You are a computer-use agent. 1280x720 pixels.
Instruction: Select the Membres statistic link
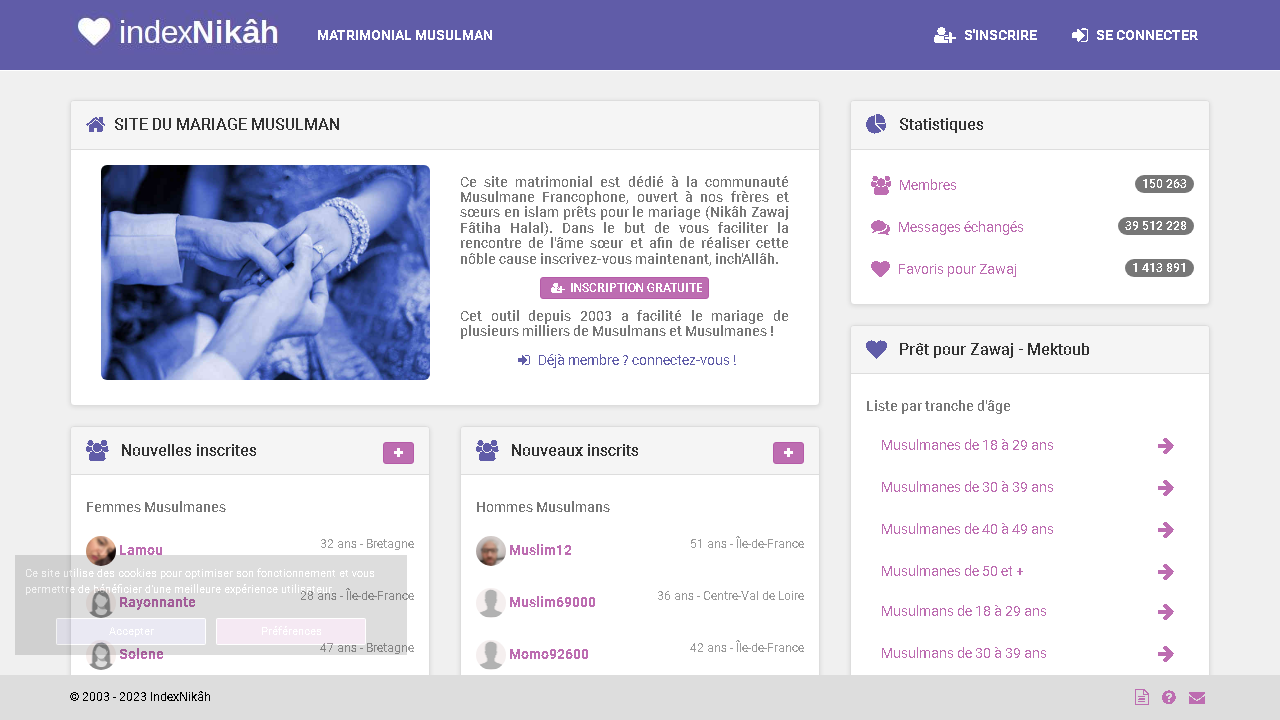[928, 185]
